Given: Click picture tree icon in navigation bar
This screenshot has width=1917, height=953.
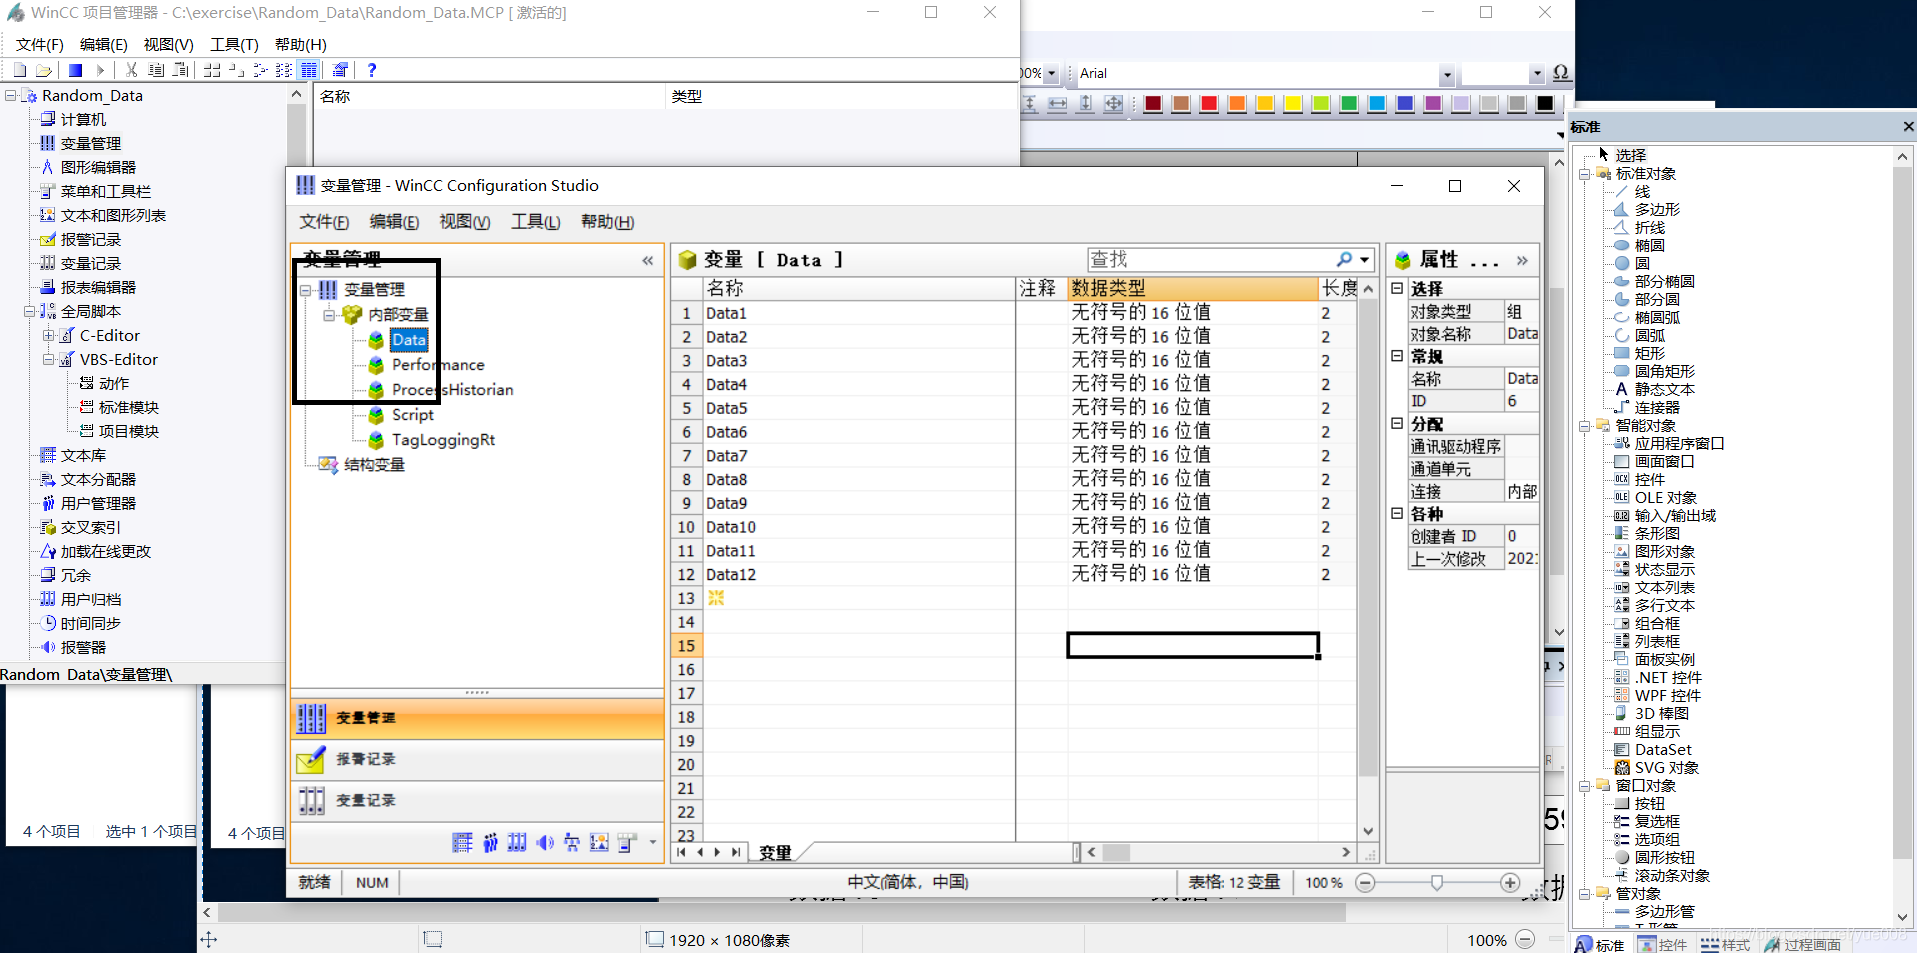Looking at the screenshot, I should pos(572,843).
